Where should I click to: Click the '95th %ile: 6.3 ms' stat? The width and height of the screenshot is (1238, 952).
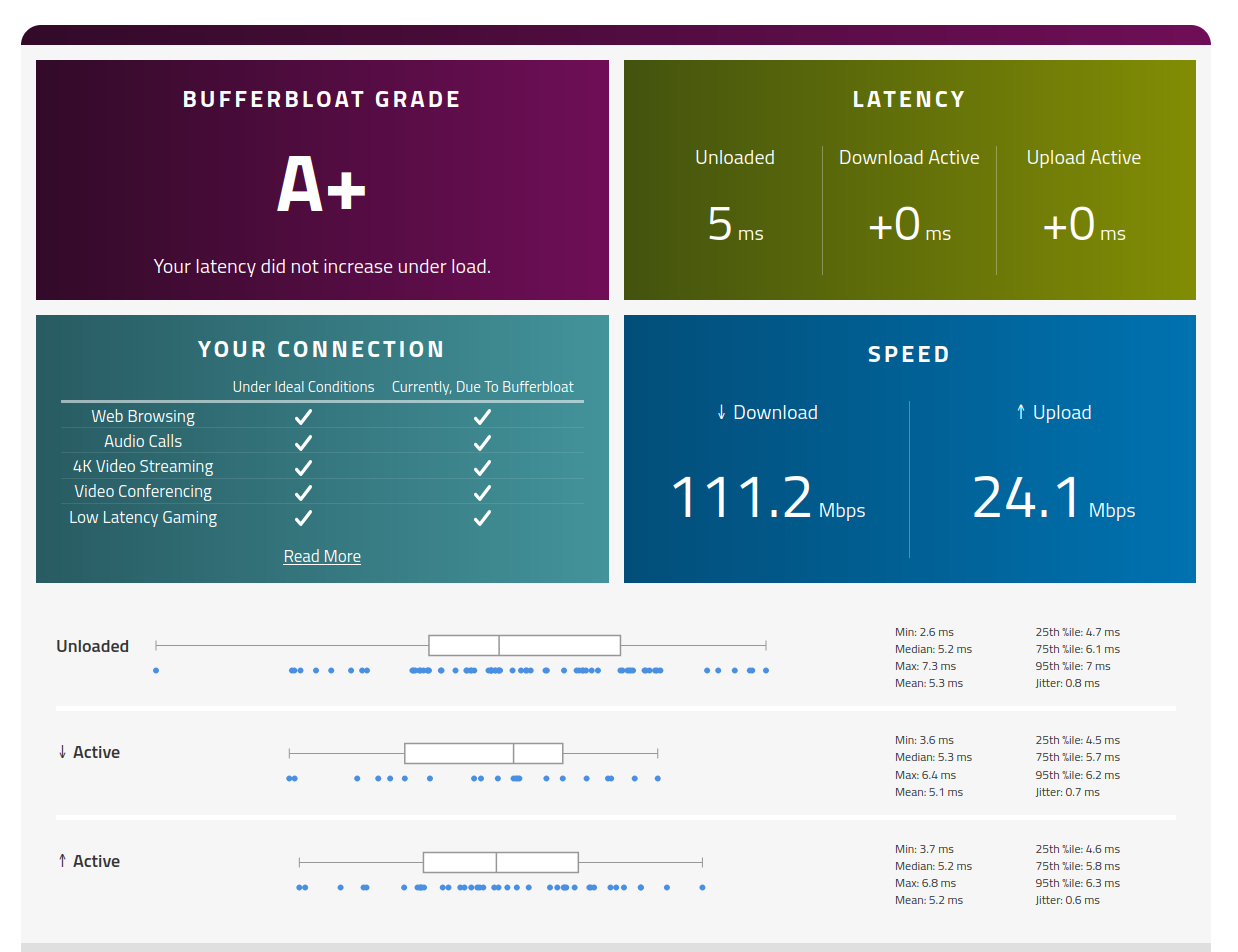1077,883
